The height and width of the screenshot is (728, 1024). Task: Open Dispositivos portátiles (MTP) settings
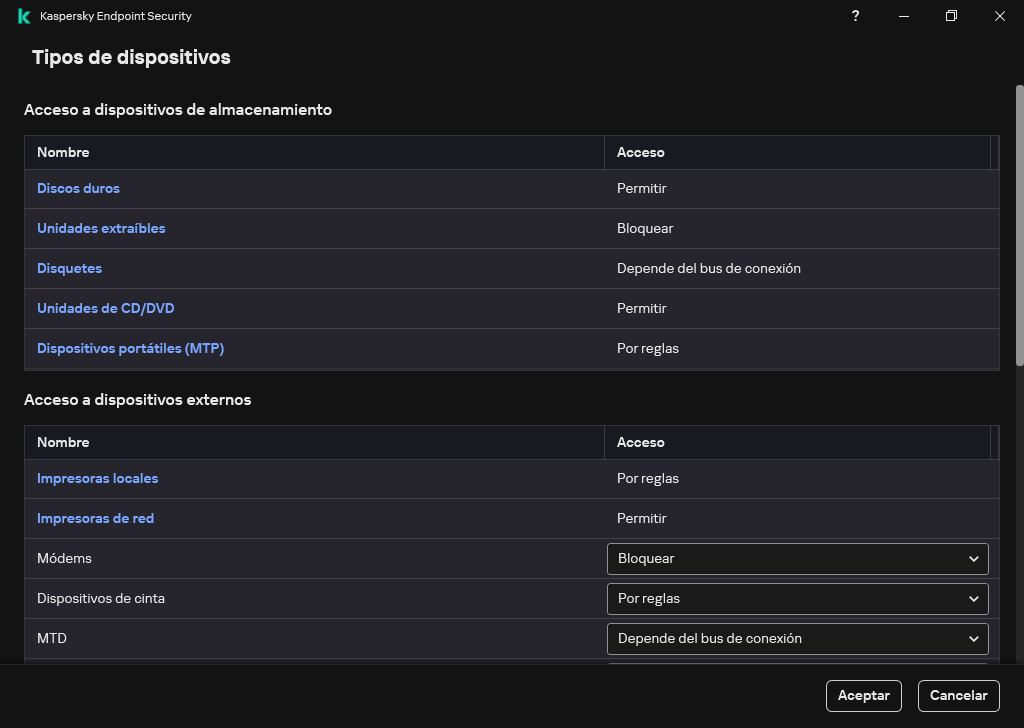[130, 348]
